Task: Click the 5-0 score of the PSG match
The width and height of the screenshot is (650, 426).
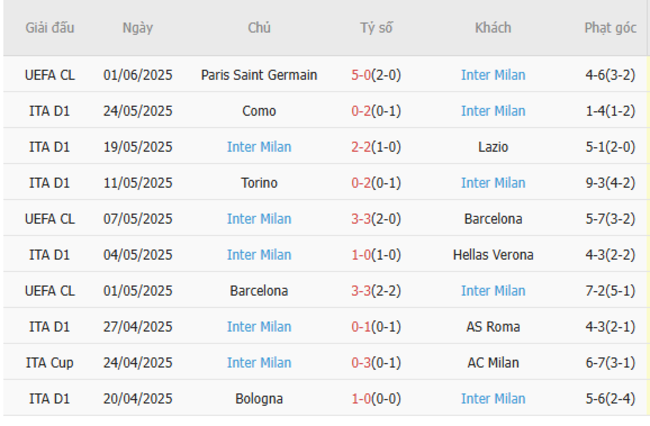Action: tap(362, 75)
